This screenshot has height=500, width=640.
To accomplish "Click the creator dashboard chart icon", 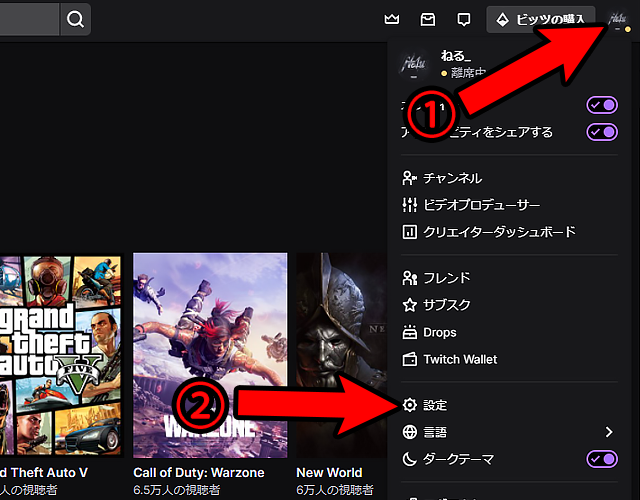I will (x=409, y=232).
